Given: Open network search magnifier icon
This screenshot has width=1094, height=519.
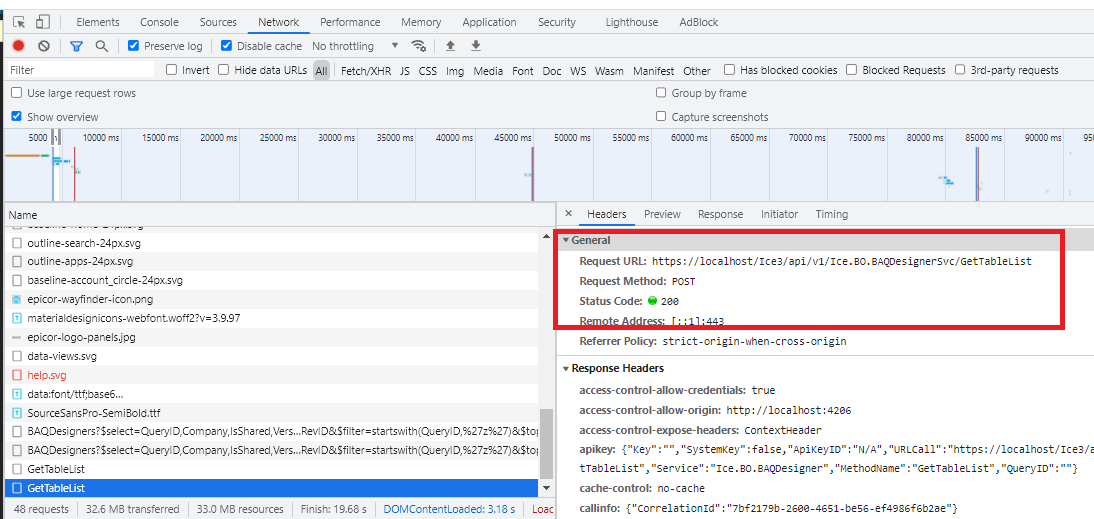Looking at the screenshot, I should [x=102, y=46].
